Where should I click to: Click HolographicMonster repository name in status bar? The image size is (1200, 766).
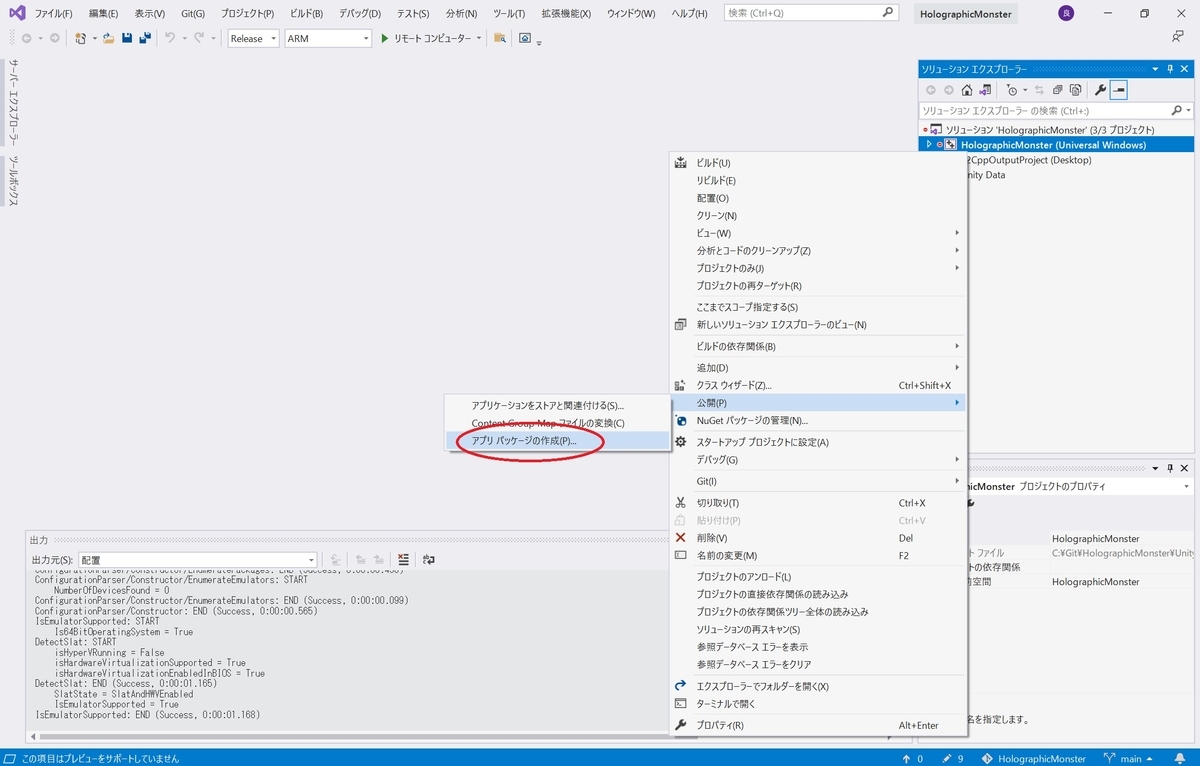click(1032, 758)
